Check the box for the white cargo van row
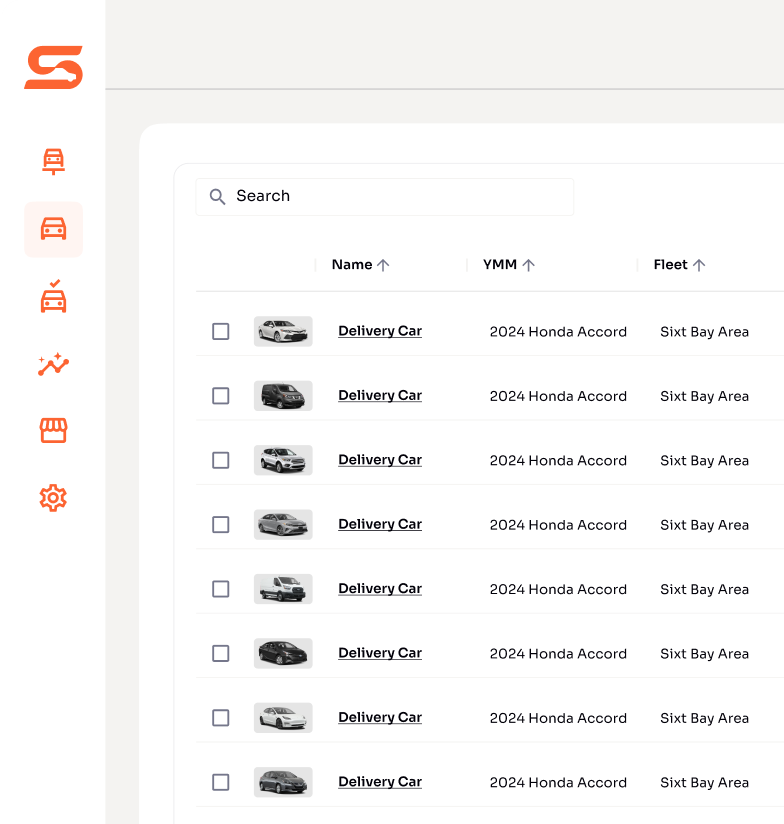 221,589
